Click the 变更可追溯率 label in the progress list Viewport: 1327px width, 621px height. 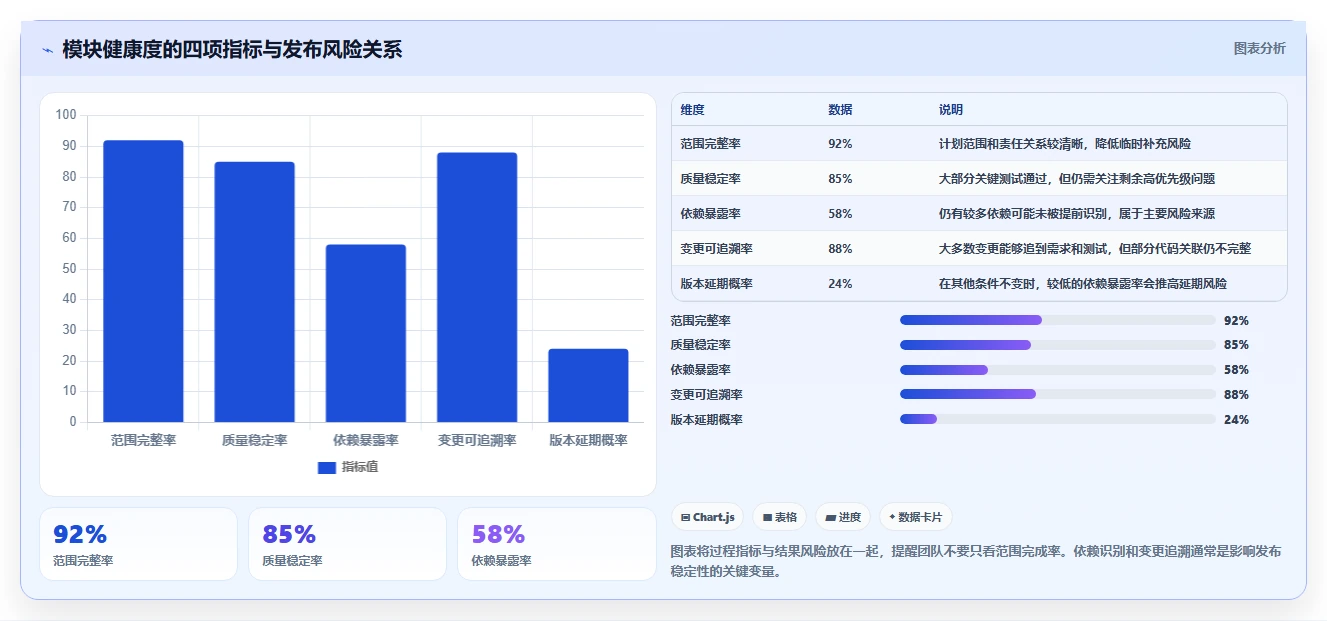click(x=707, y=395)
